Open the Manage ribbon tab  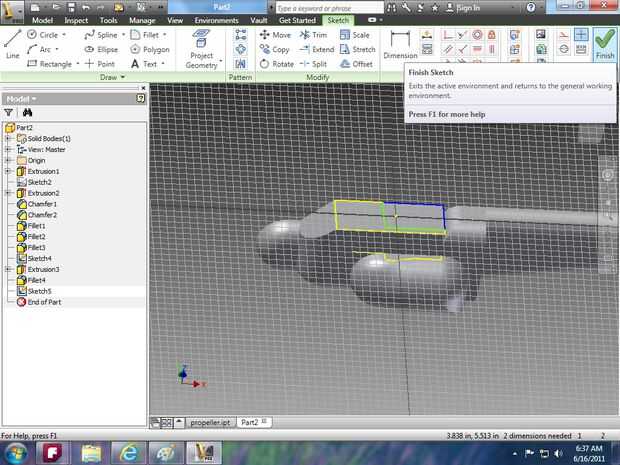click(x=142, y=20)
